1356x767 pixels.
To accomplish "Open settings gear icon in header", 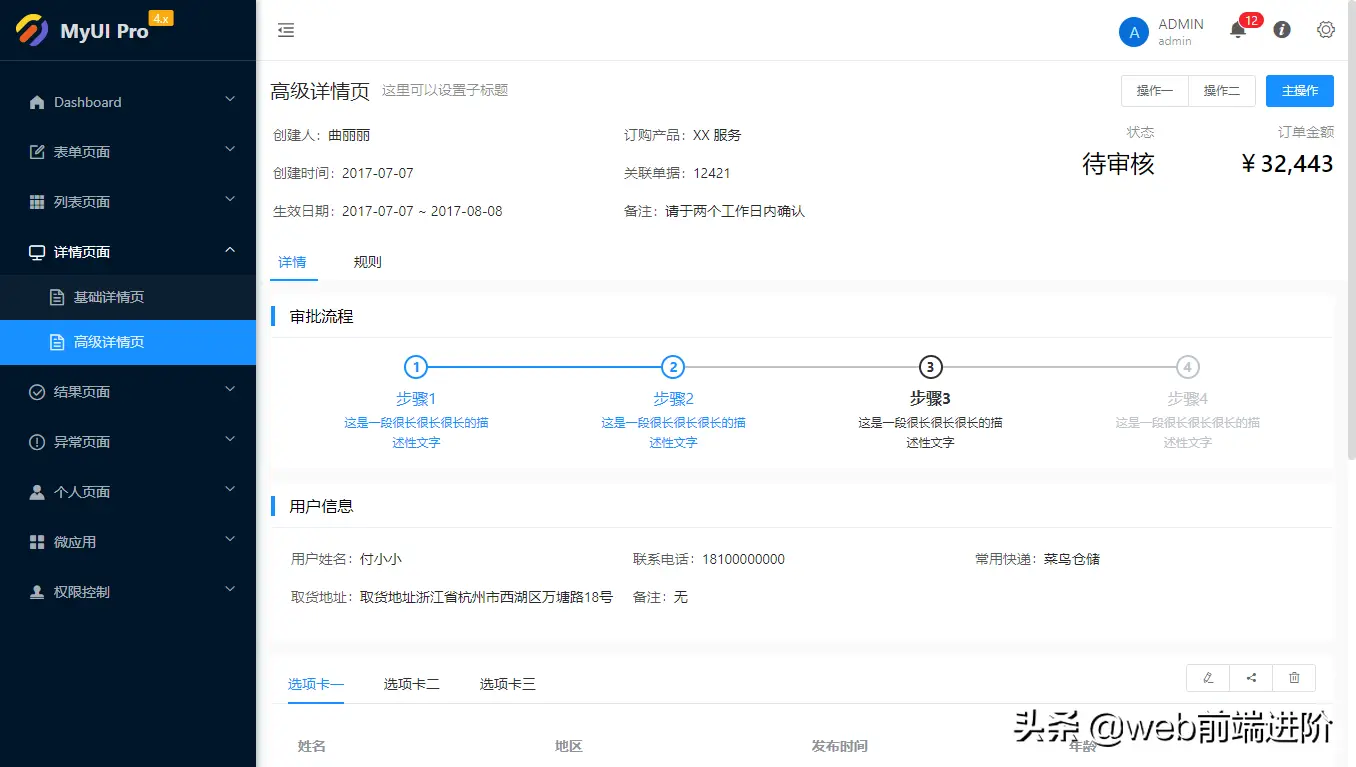I will point(1326,30).
